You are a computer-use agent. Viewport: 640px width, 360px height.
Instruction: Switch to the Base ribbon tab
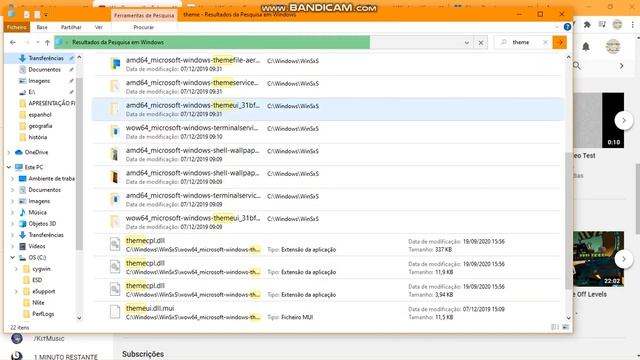pyautogui.click(x=42, y=27)
